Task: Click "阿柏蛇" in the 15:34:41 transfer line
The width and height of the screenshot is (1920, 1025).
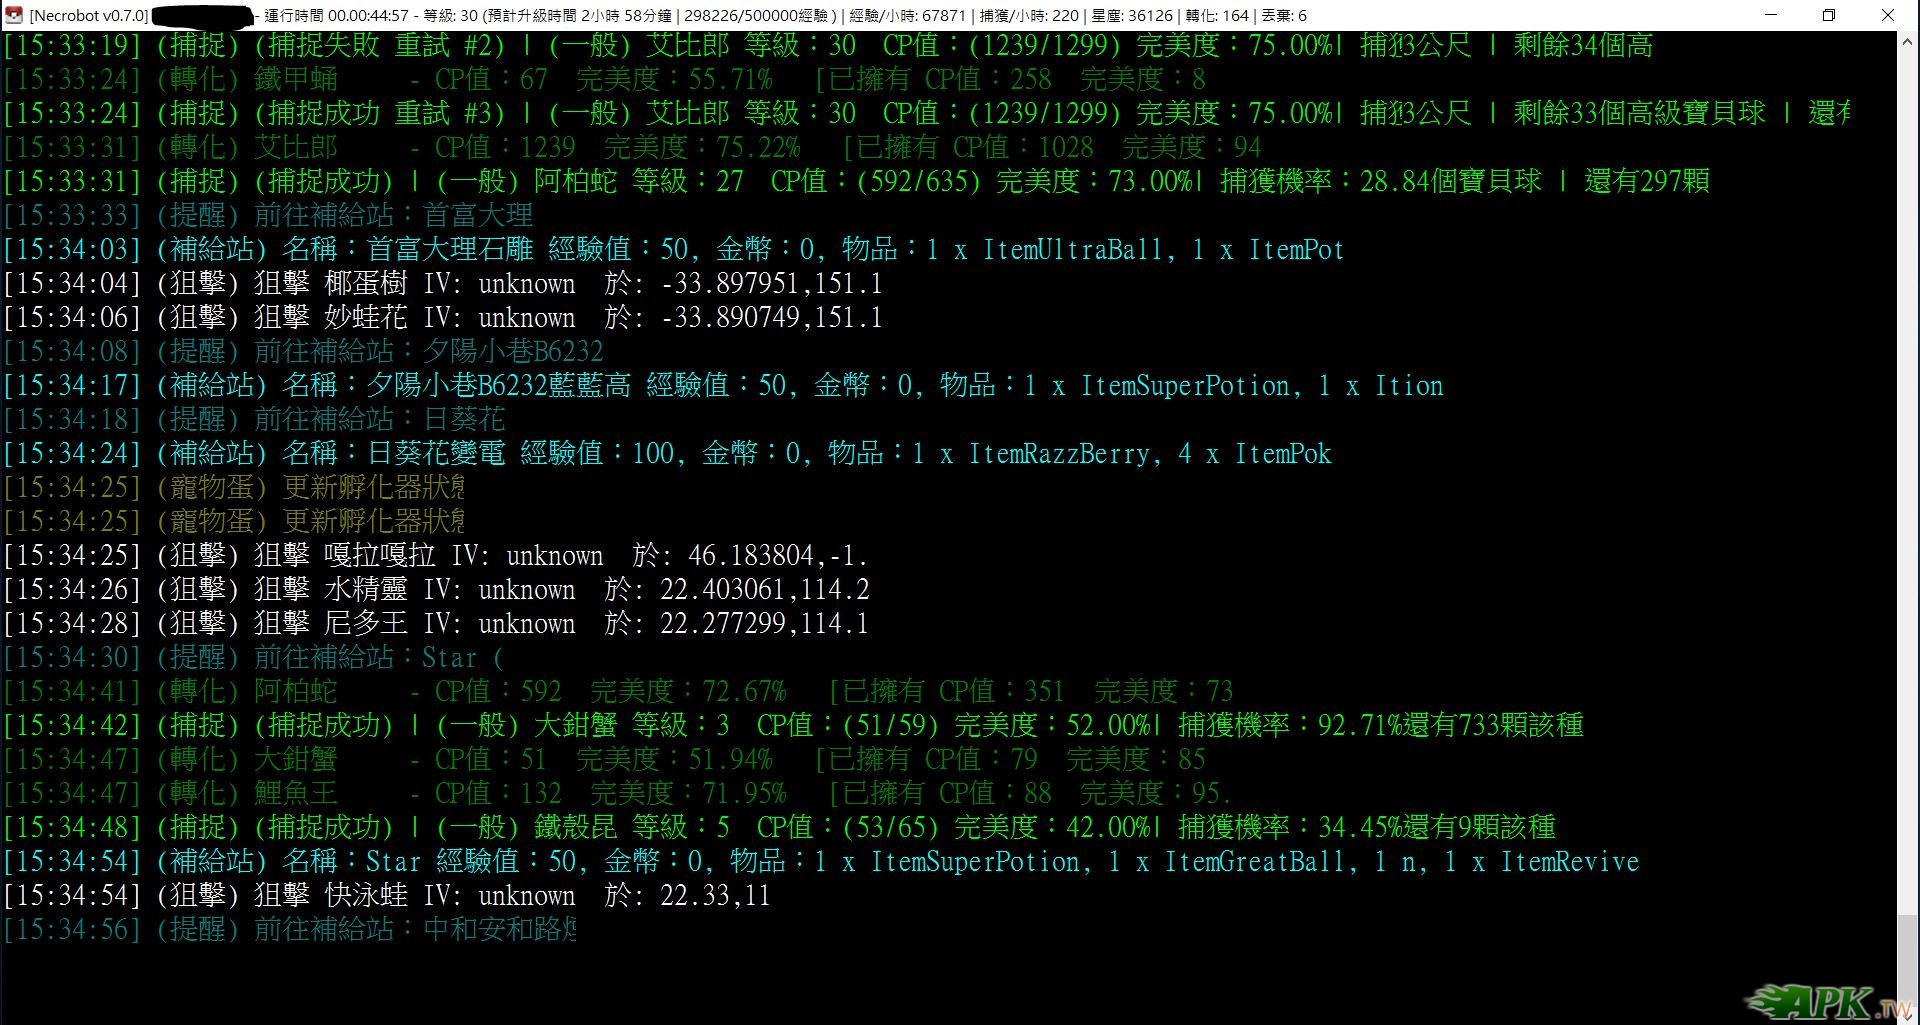Action: coord(296,692)
